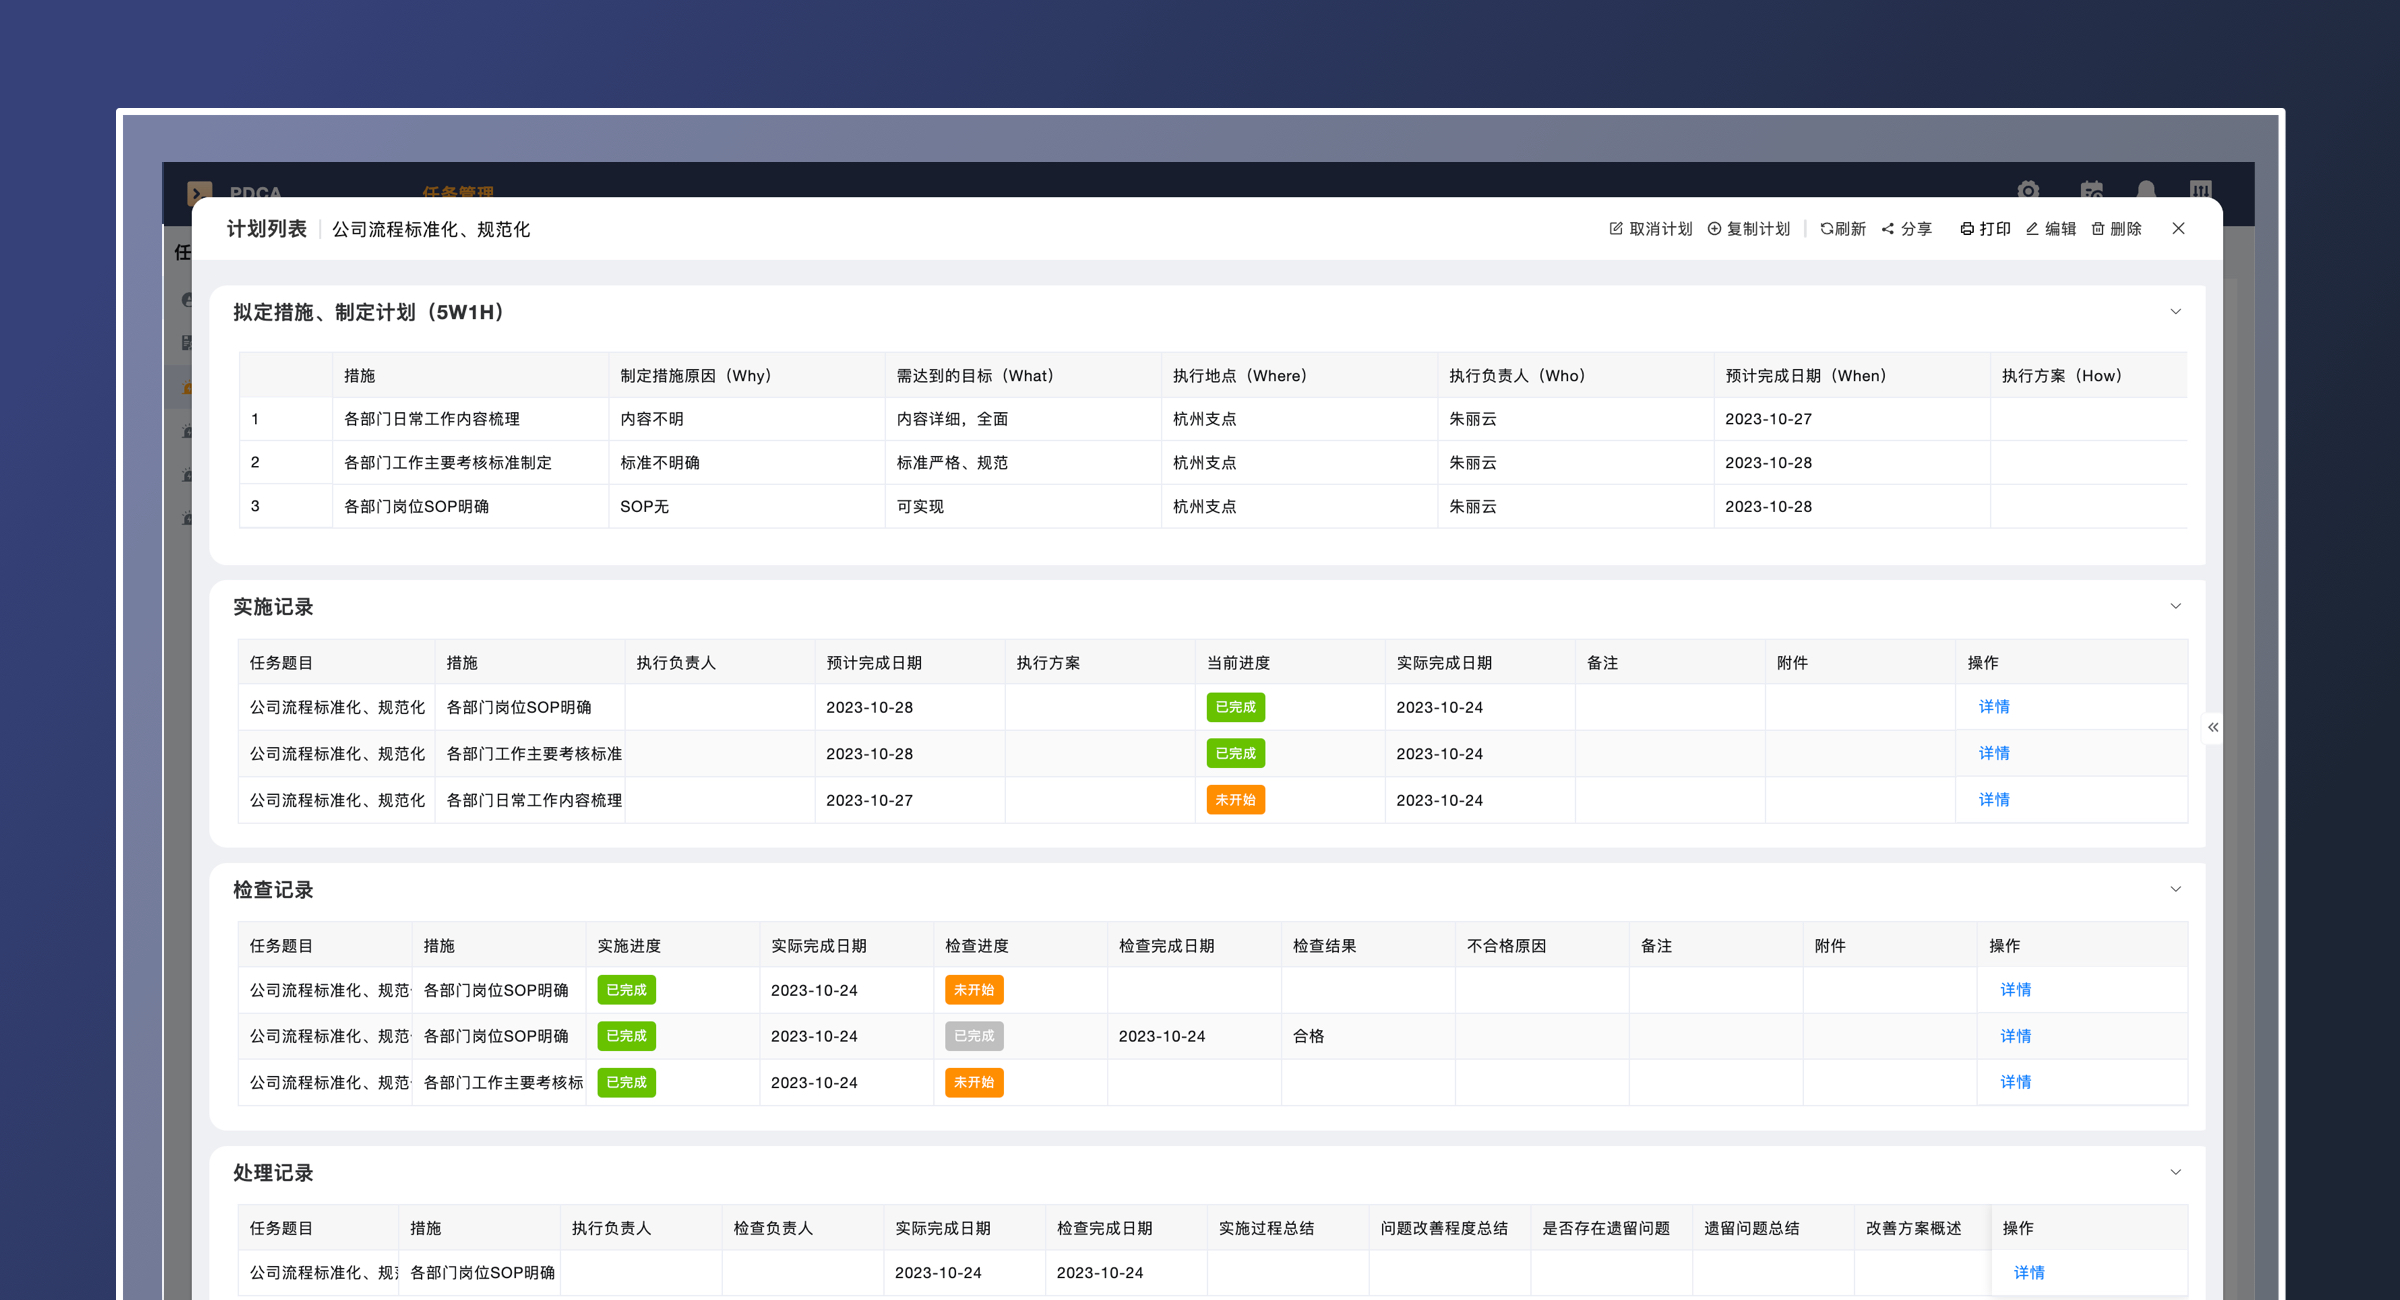
Task: Share the plan via 分享
Action: [x=1906, y=229]
